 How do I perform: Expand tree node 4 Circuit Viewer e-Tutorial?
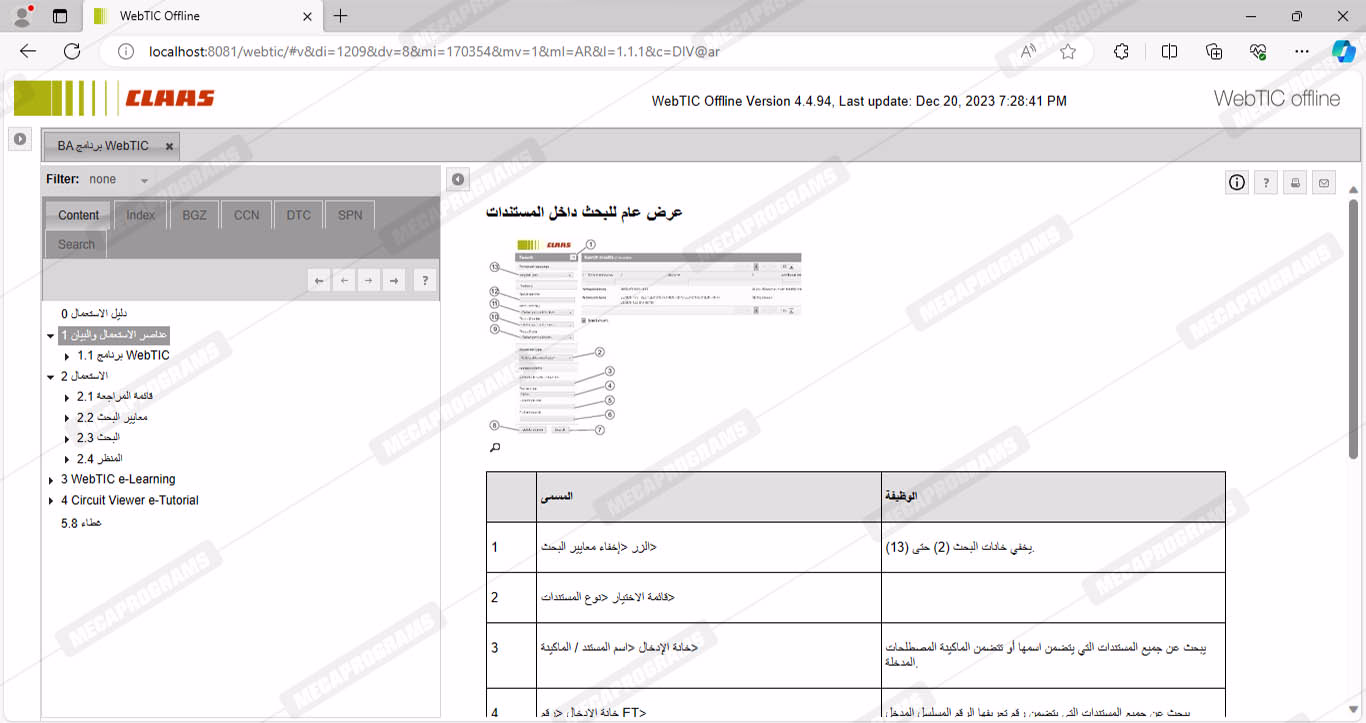pyautogui.click(x=51, y=501)
